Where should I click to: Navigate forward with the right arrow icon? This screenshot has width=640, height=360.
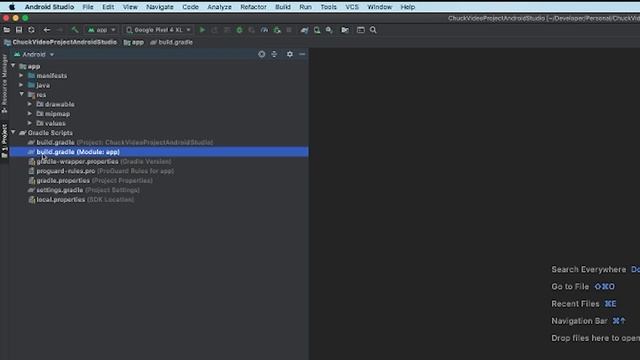pyautogui.click(x=60, y=30)
